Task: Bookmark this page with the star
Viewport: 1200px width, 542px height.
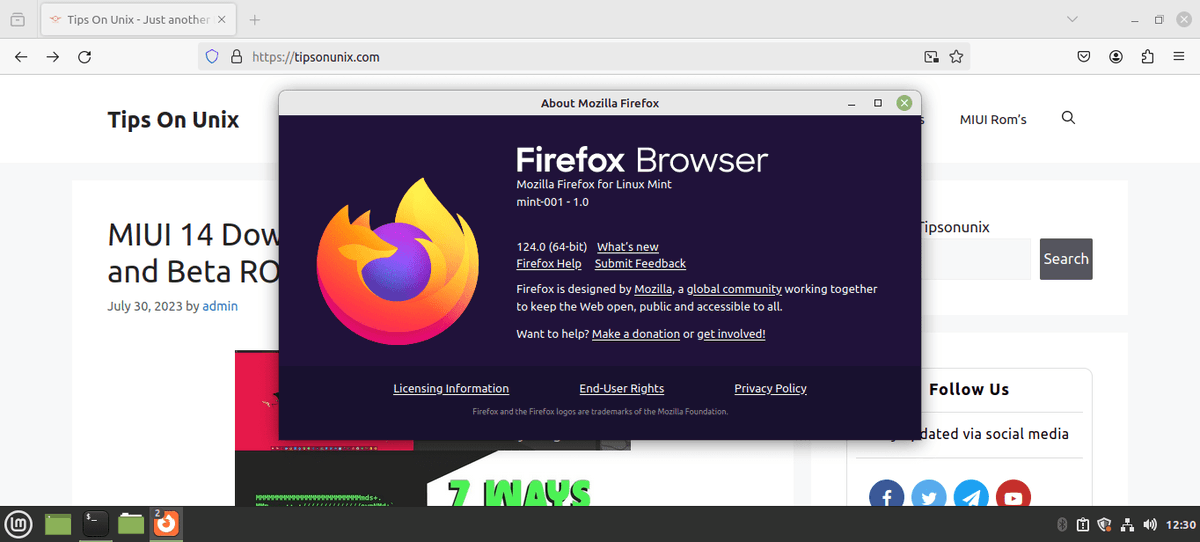Action: (956, 57)
